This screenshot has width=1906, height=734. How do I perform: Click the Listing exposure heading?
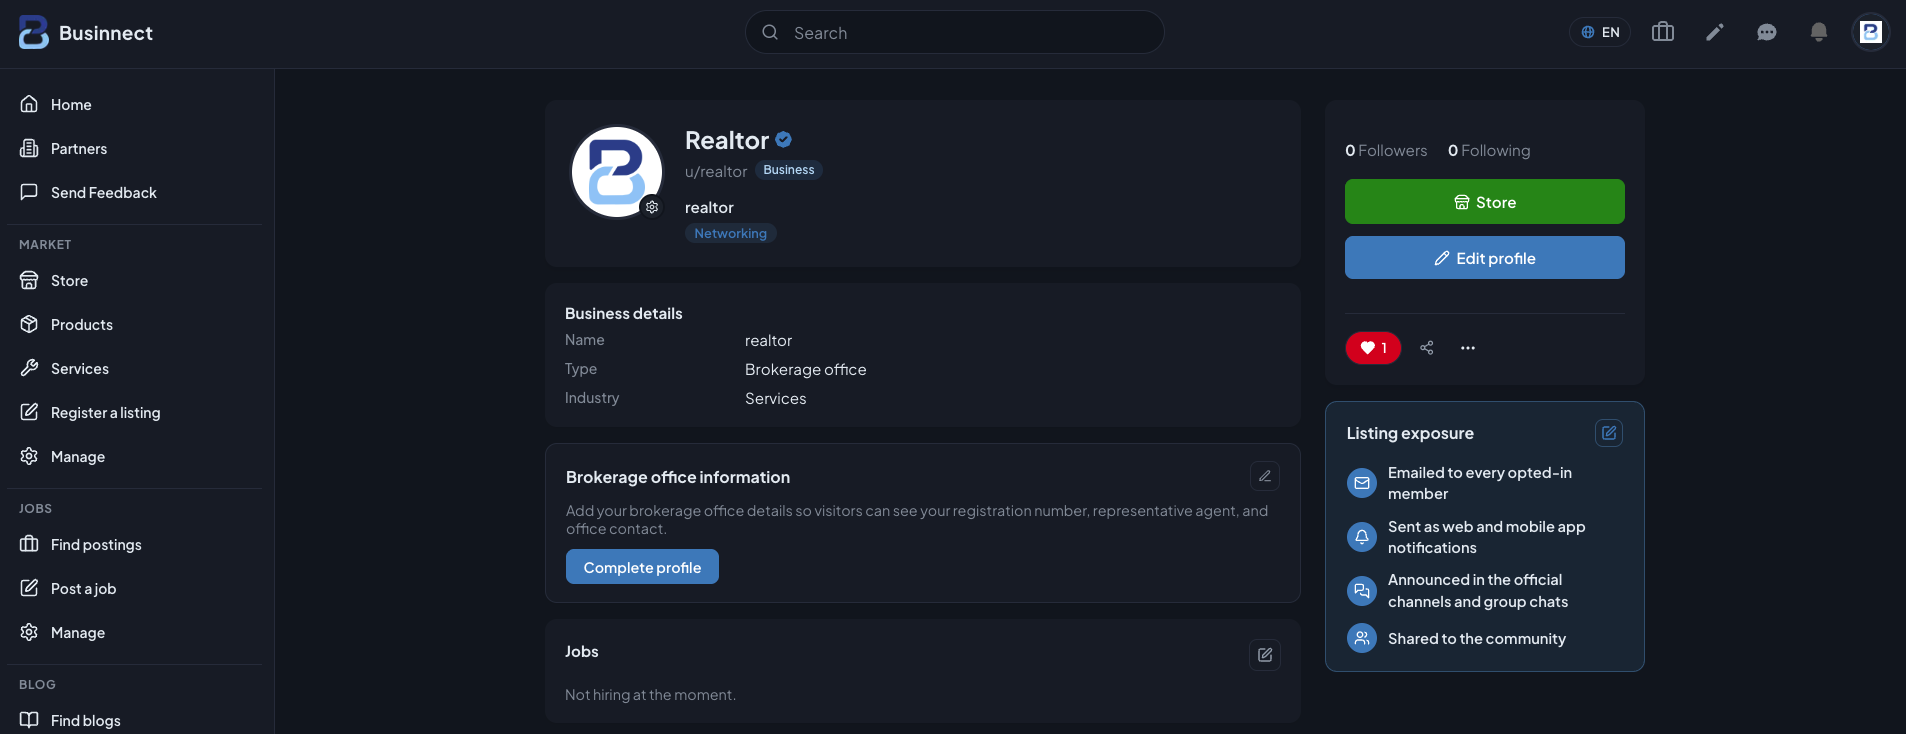pyautogui.click(x=1410, y=433)
